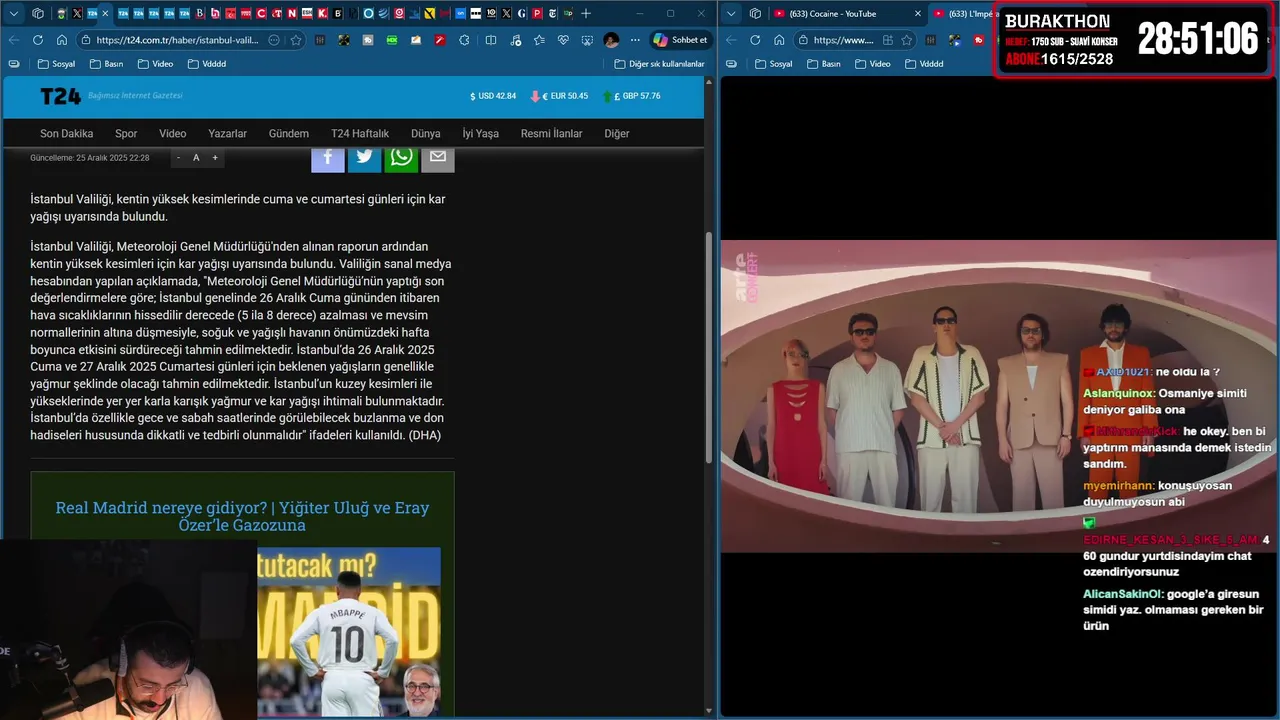Open Basın bookmarks folder in right browser
1280x720 pixels.
click(x=823, y=63)
